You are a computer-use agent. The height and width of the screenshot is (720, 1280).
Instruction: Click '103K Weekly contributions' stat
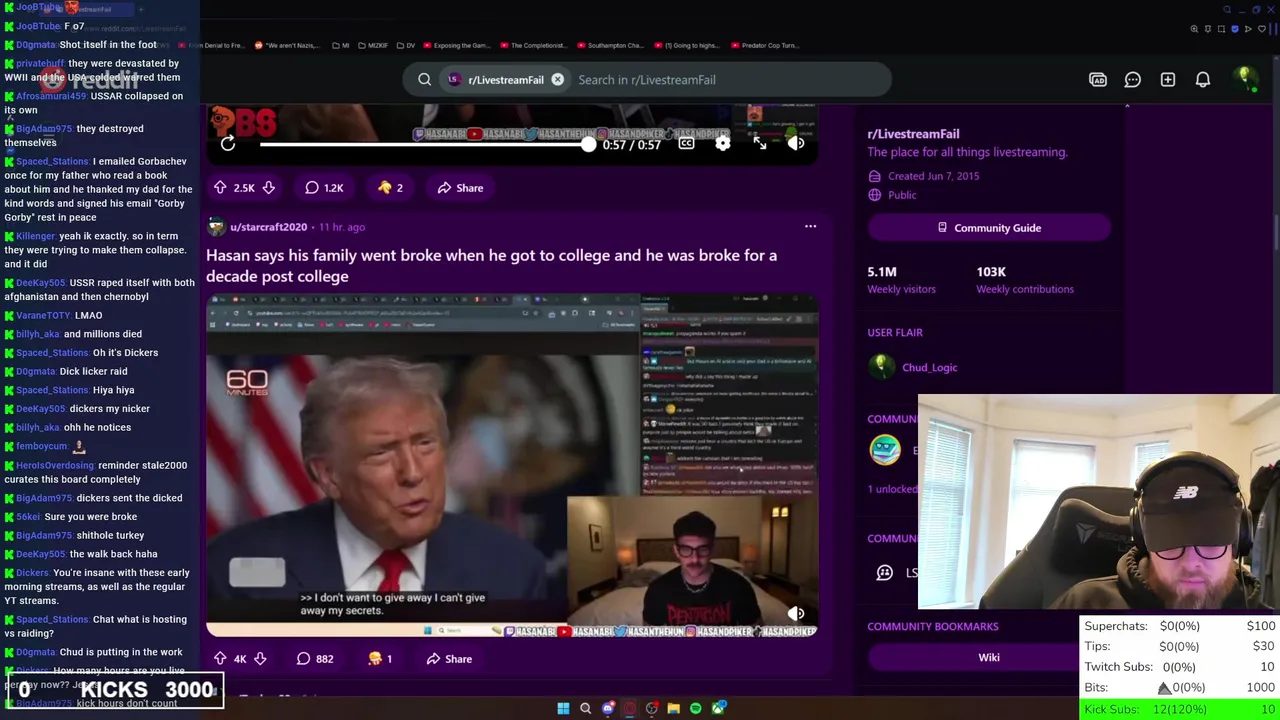coord(1024,280)
